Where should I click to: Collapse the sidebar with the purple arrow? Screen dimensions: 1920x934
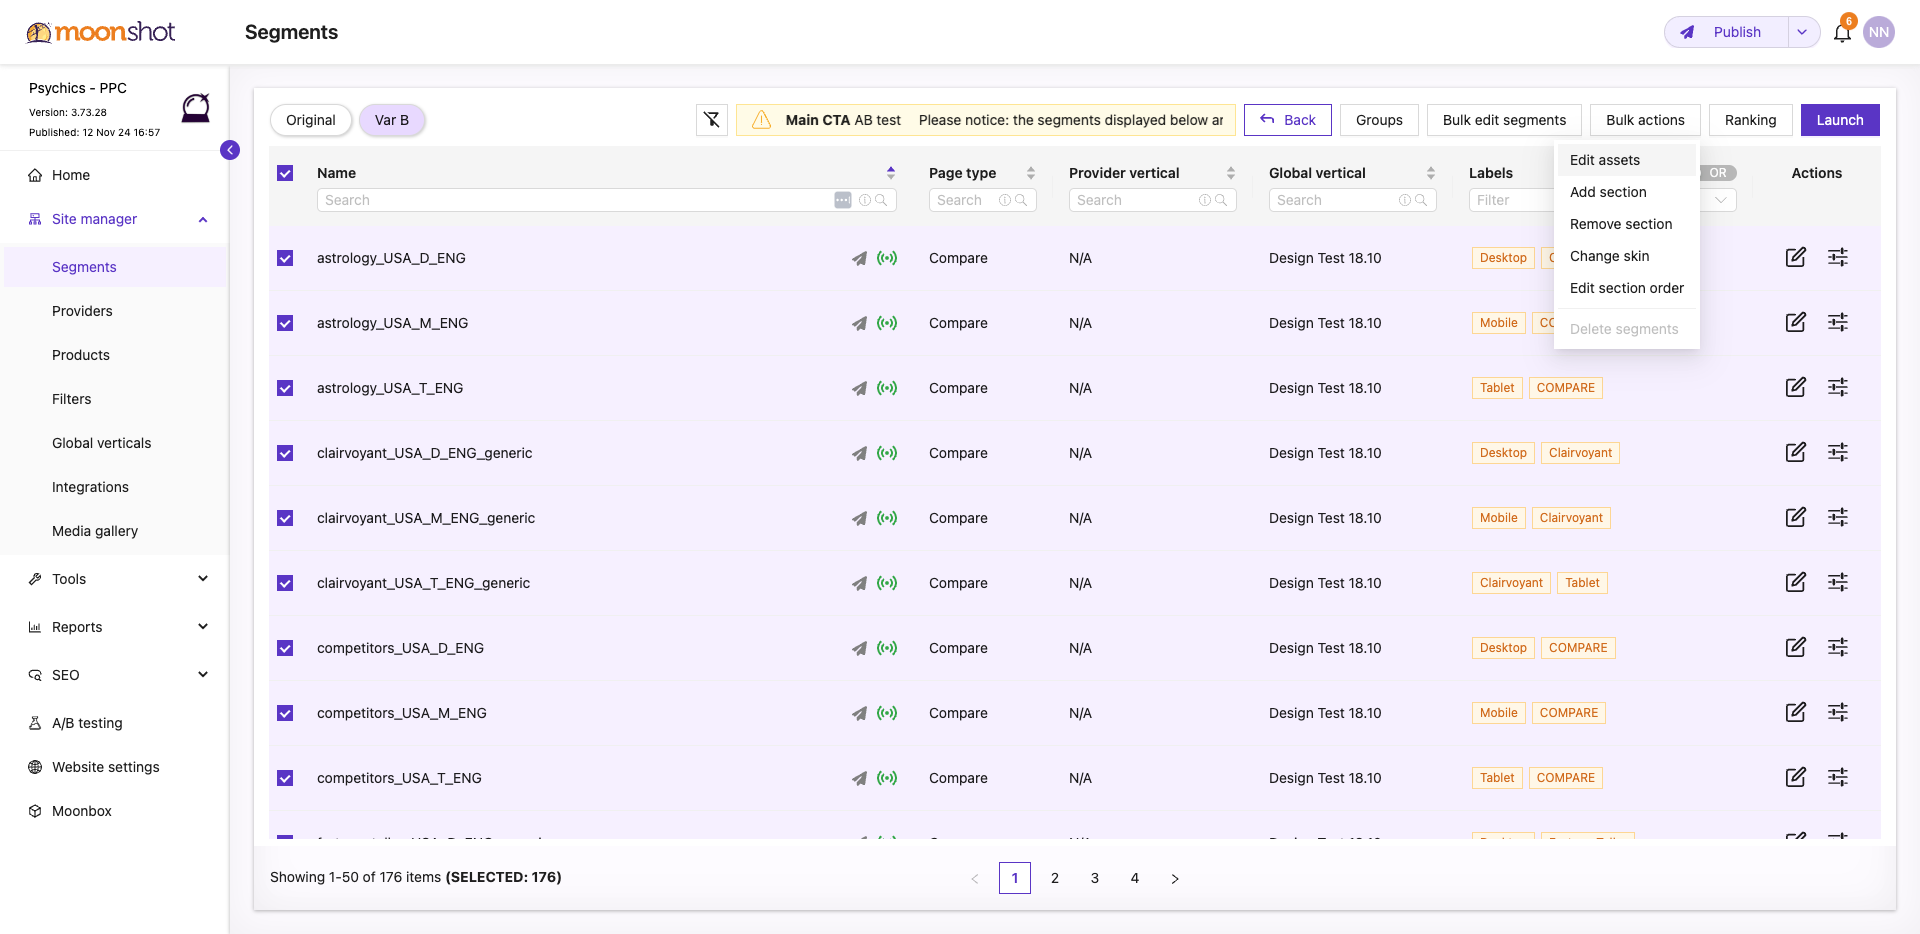[x=230, y=150]
